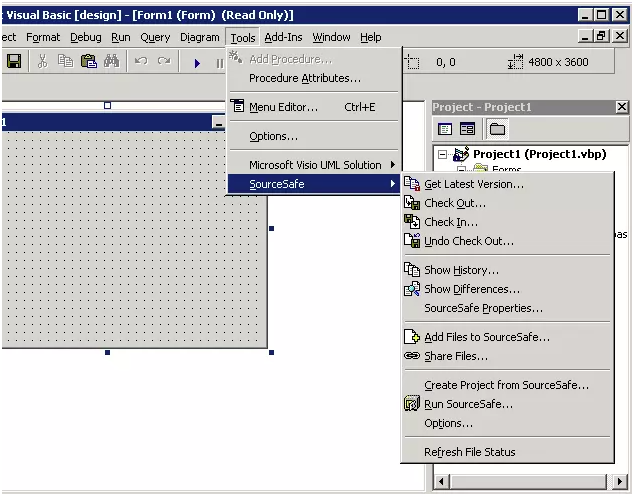Open the Help menu

(371, 38)
